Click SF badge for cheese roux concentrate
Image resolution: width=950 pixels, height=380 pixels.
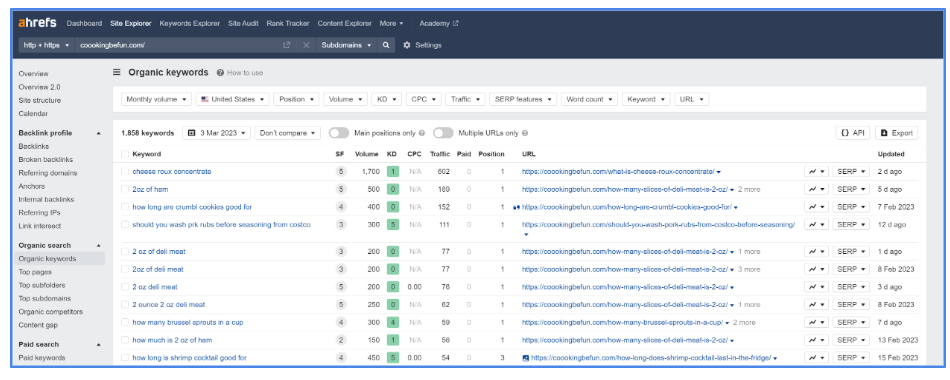(341, 172)
